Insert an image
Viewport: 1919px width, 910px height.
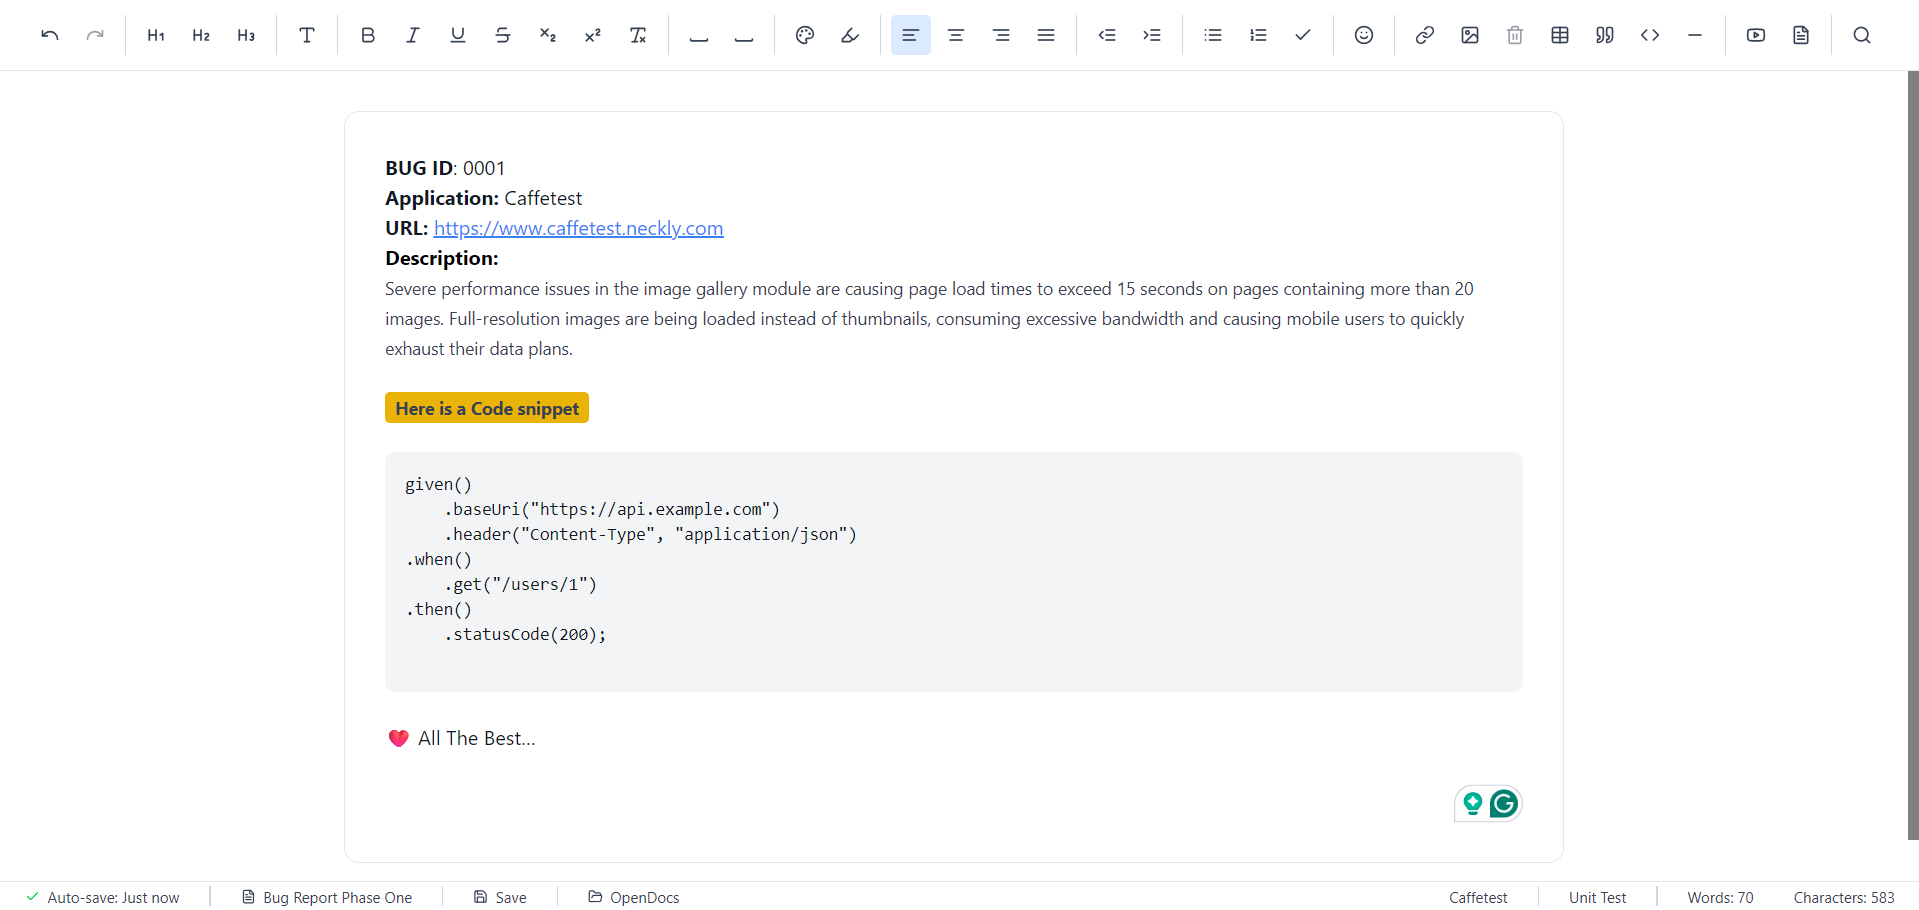pyautogui.click(x=1470, y=35)
